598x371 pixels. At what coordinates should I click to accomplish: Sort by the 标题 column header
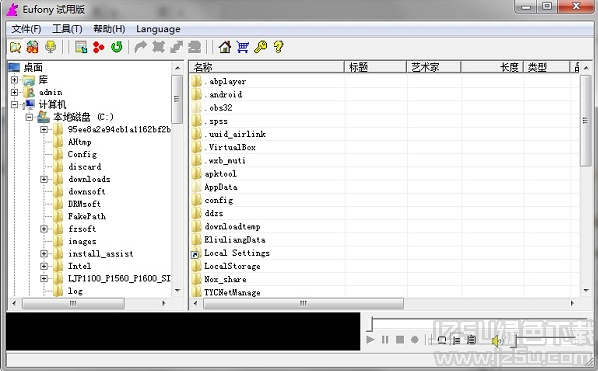[x=376, y=67]
